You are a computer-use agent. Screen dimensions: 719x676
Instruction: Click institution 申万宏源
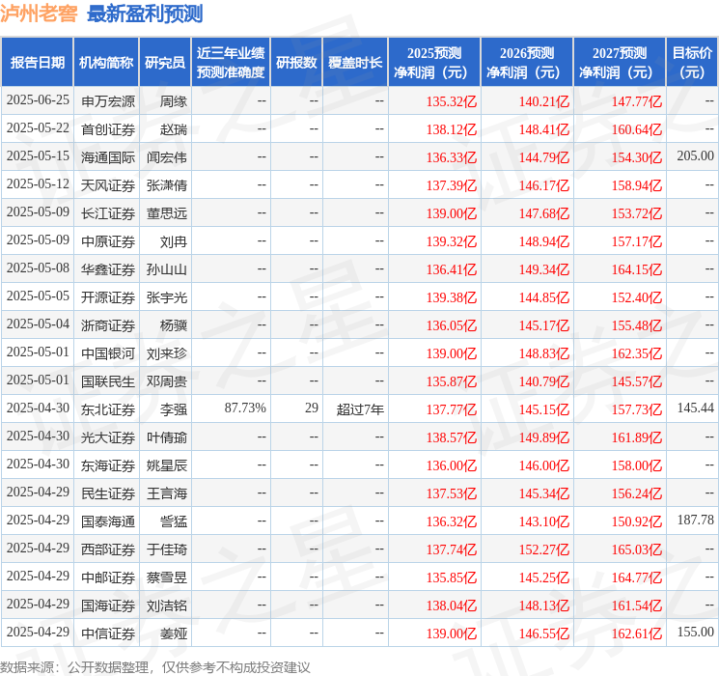coord(108,101)
